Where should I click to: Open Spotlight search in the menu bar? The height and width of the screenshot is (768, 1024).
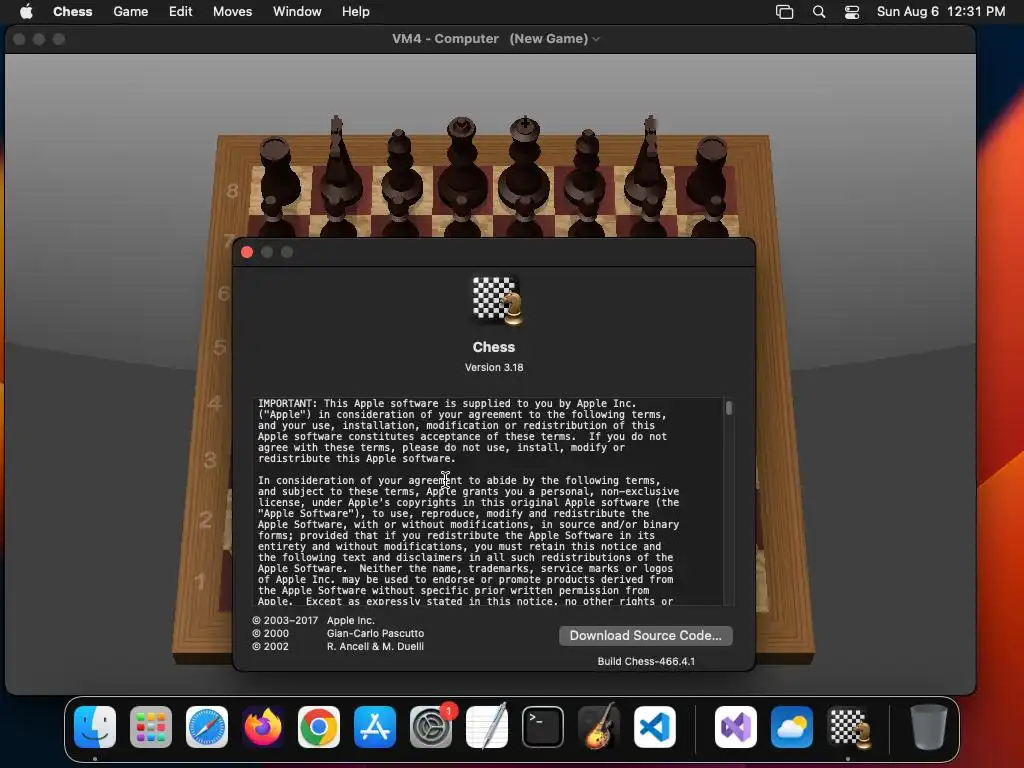[x=818, y=12]
